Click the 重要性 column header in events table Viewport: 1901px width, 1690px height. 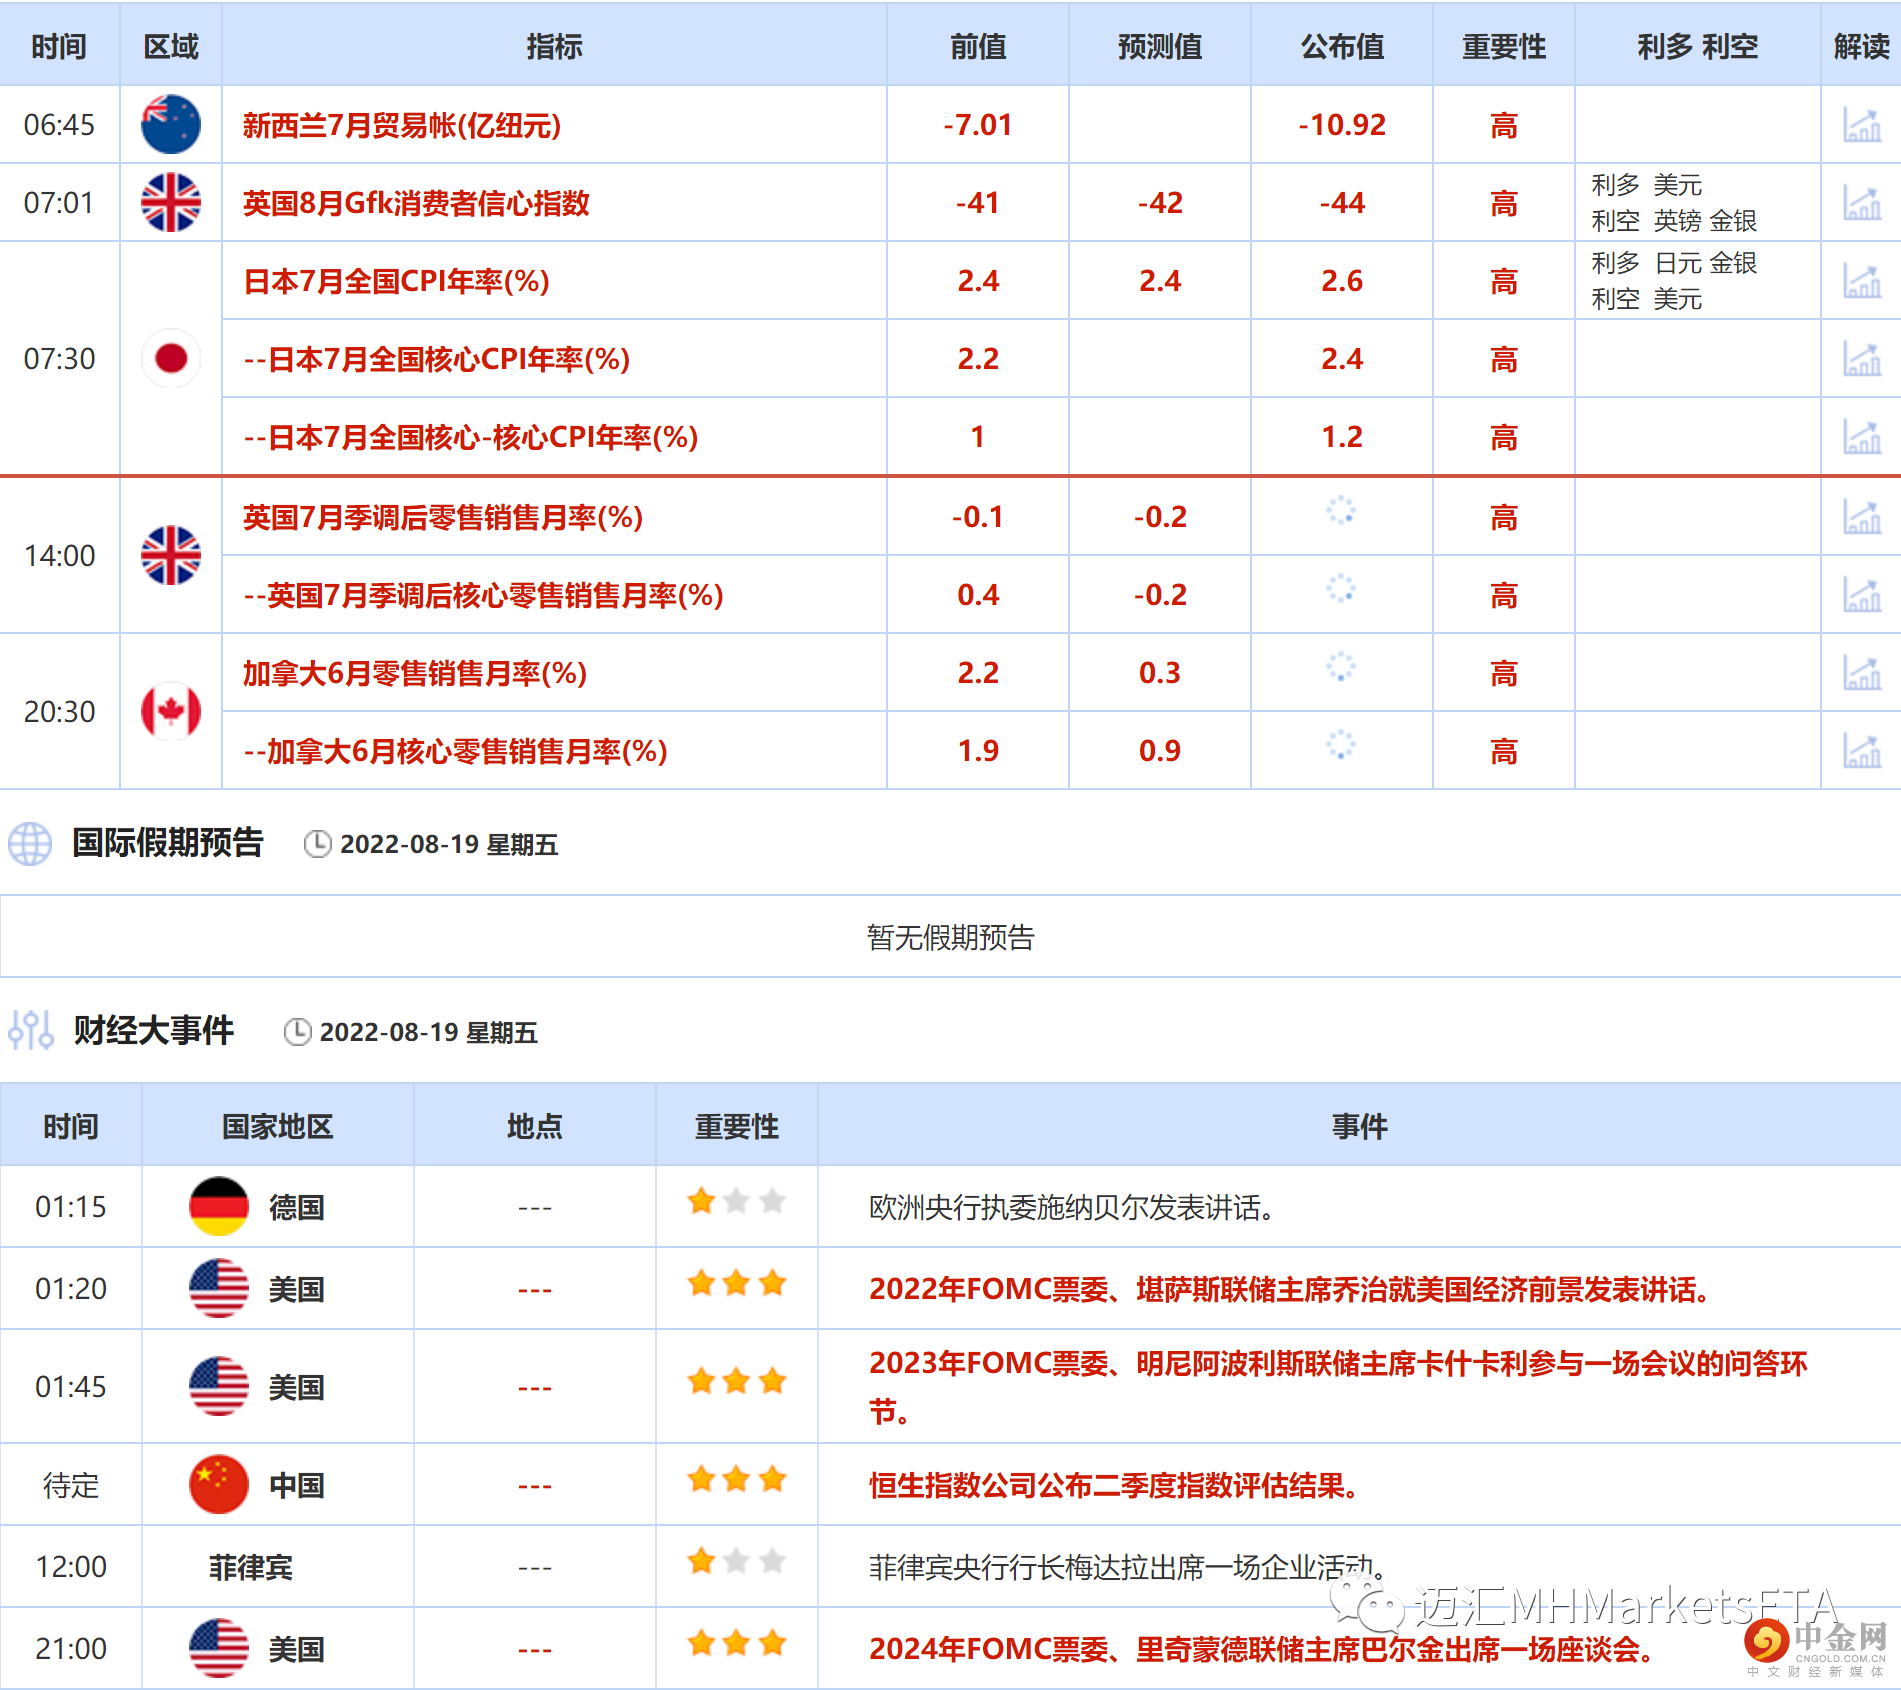click(736, 1126)
